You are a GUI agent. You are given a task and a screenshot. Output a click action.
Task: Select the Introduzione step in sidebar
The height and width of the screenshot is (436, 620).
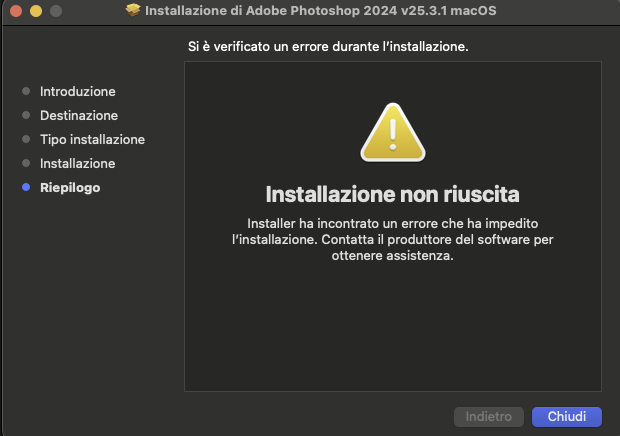78,91
